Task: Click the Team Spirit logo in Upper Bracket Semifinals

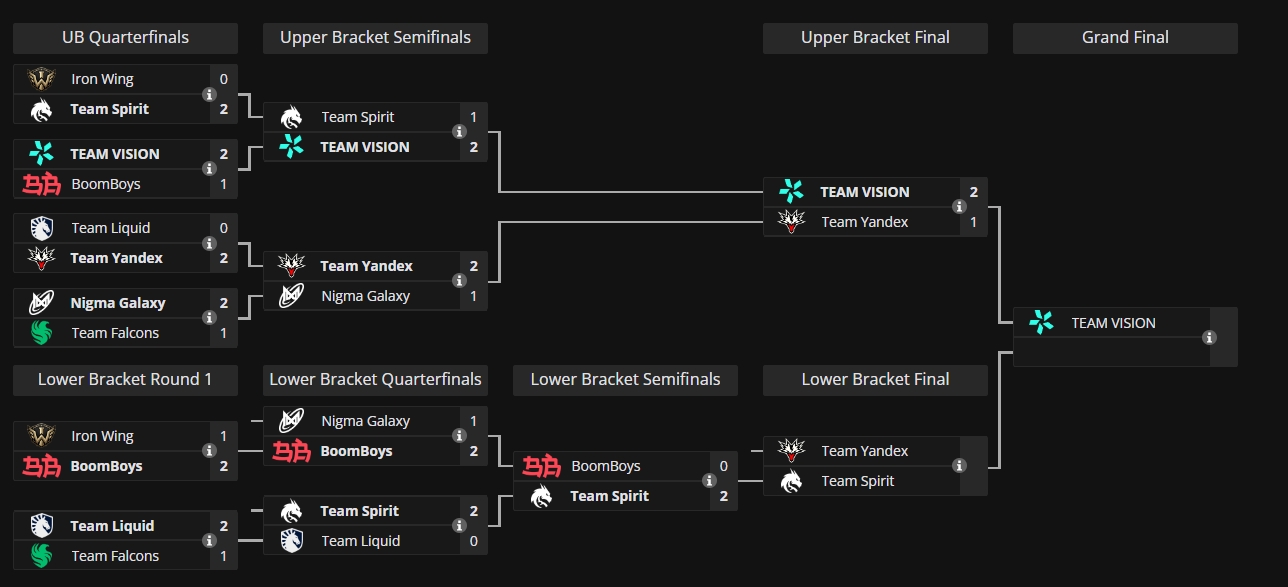Action: click(x=291, y=117)
